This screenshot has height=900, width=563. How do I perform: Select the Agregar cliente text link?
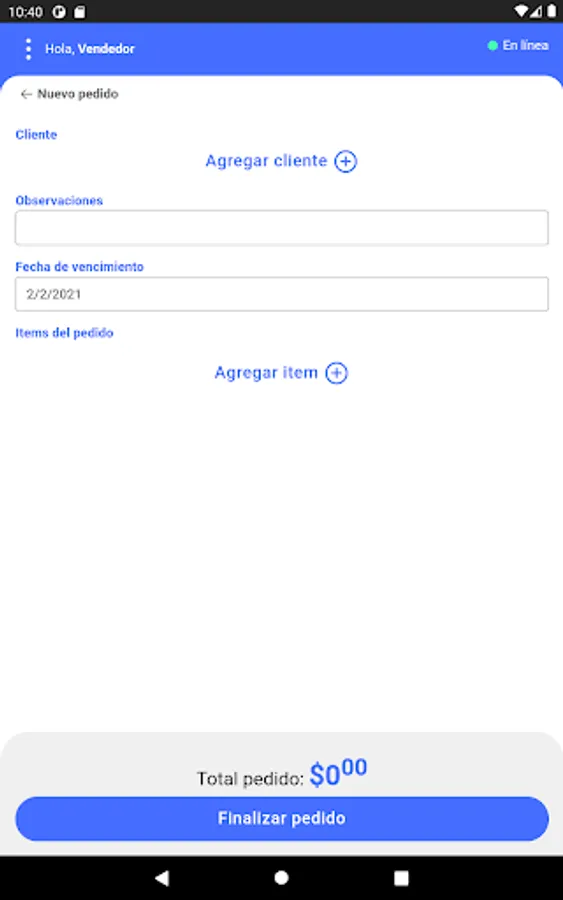266,161
